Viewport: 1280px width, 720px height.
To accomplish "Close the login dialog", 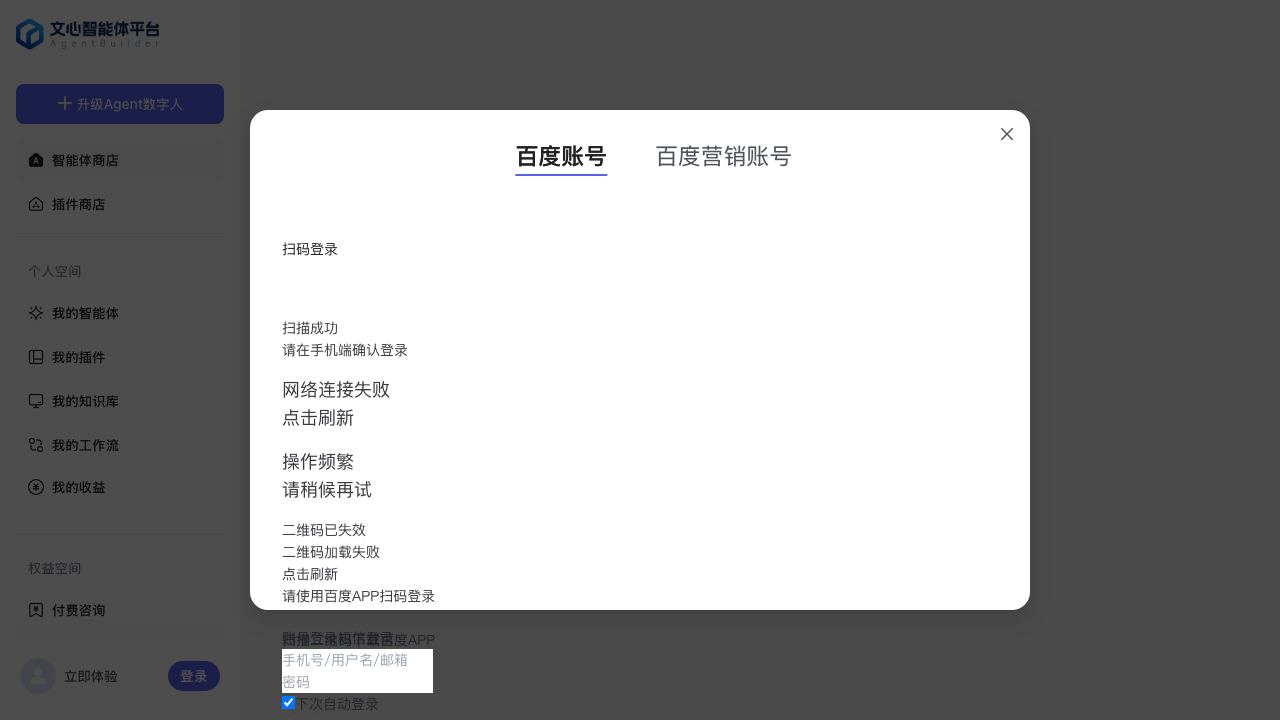I will [1007, 134].
